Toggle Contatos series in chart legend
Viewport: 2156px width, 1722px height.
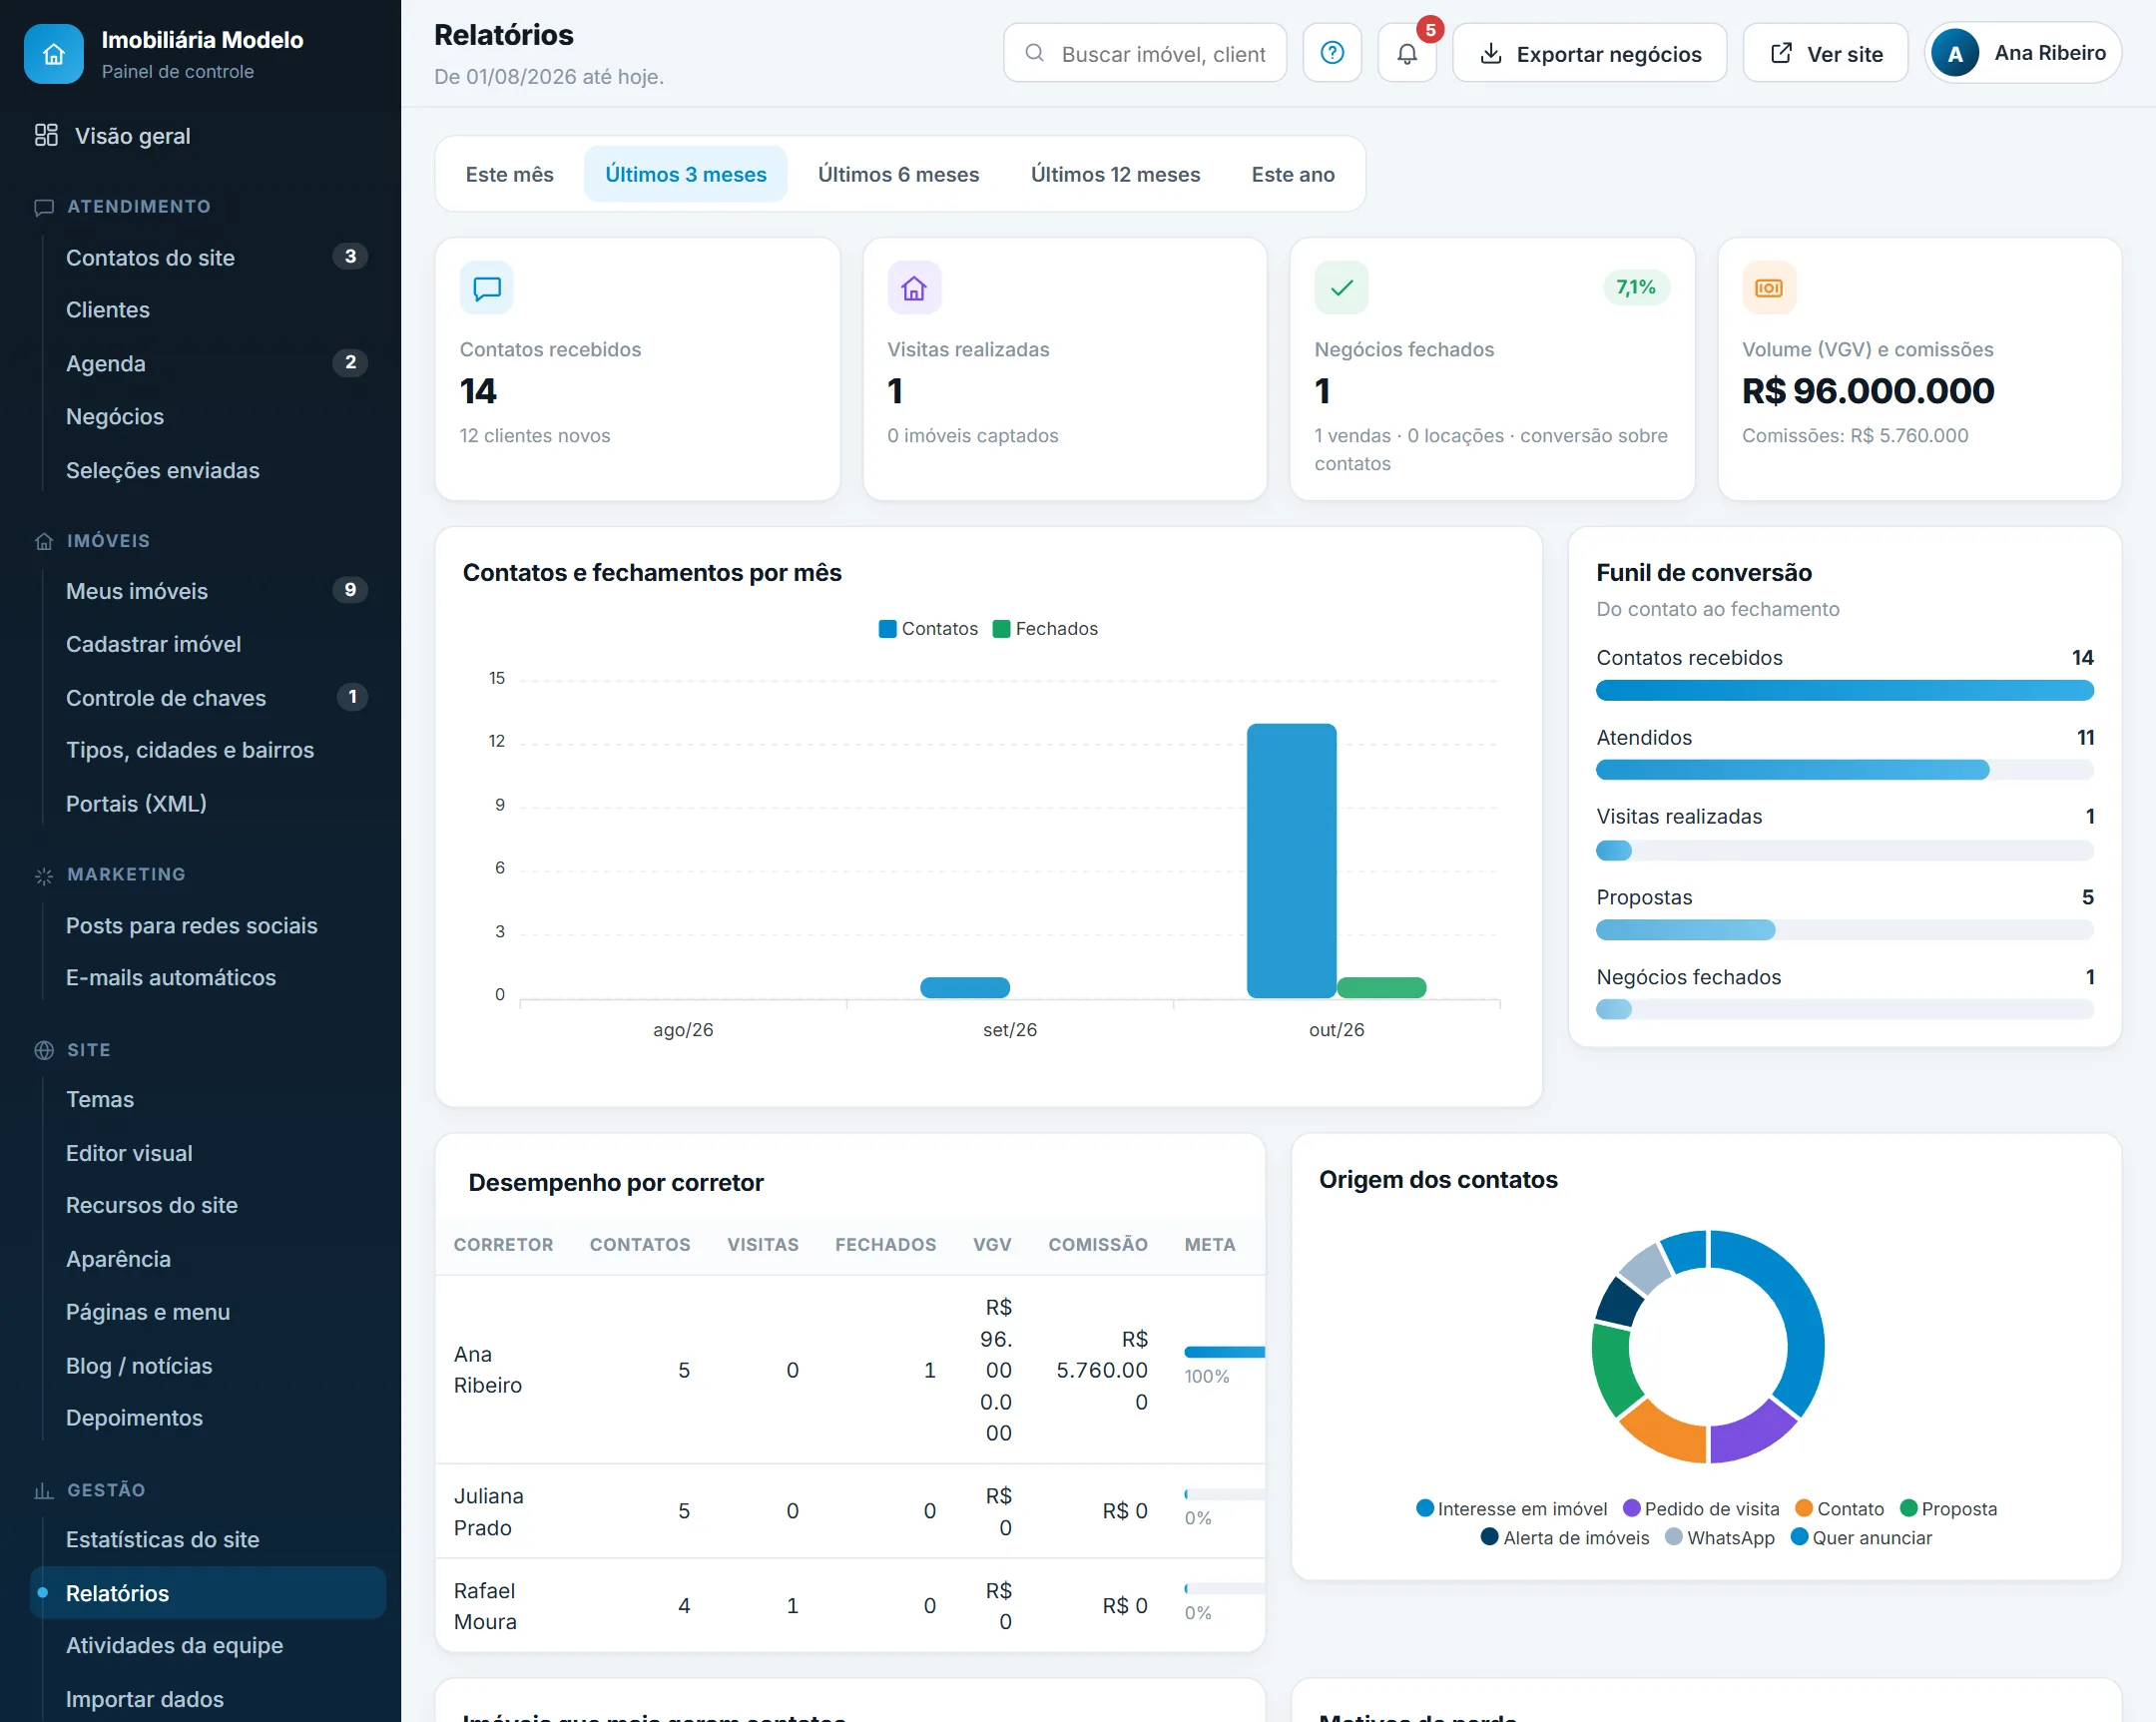coord(928,628)
